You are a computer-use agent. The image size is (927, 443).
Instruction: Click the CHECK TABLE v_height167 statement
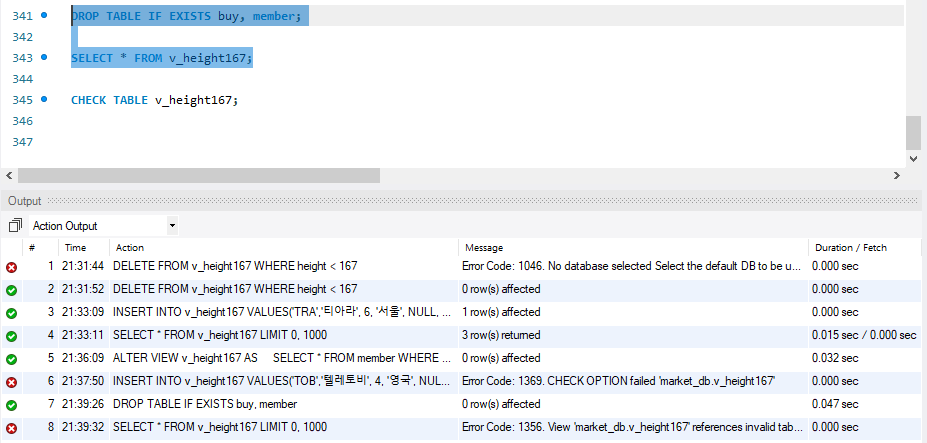pyautogui.click(x=154, y=100)
